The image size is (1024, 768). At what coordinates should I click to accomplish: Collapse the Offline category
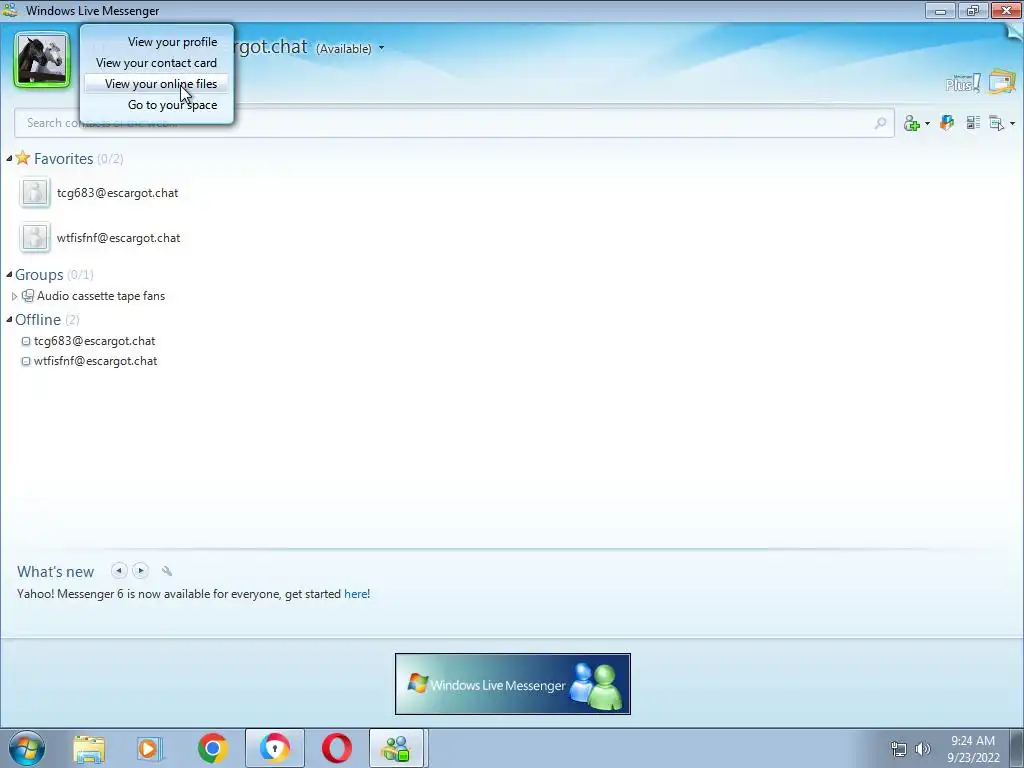[x=9, y=319]
